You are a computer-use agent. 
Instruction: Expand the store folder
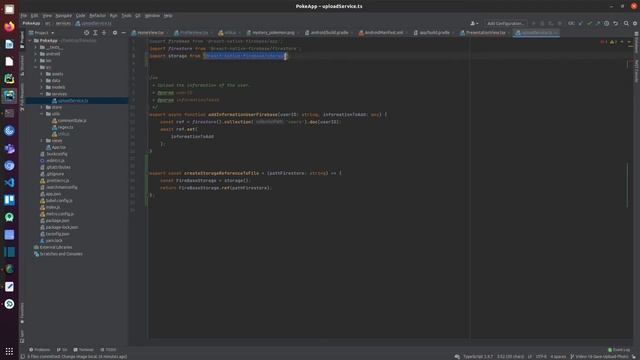pos(42,107)
